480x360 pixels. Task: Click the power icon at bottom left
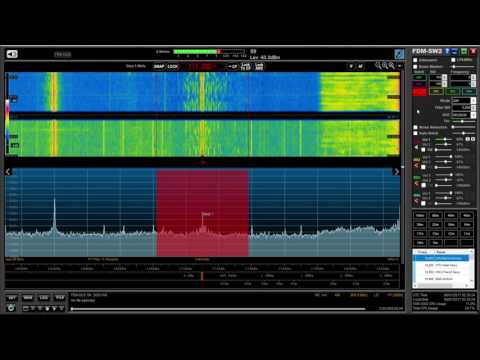coord(11,308)
